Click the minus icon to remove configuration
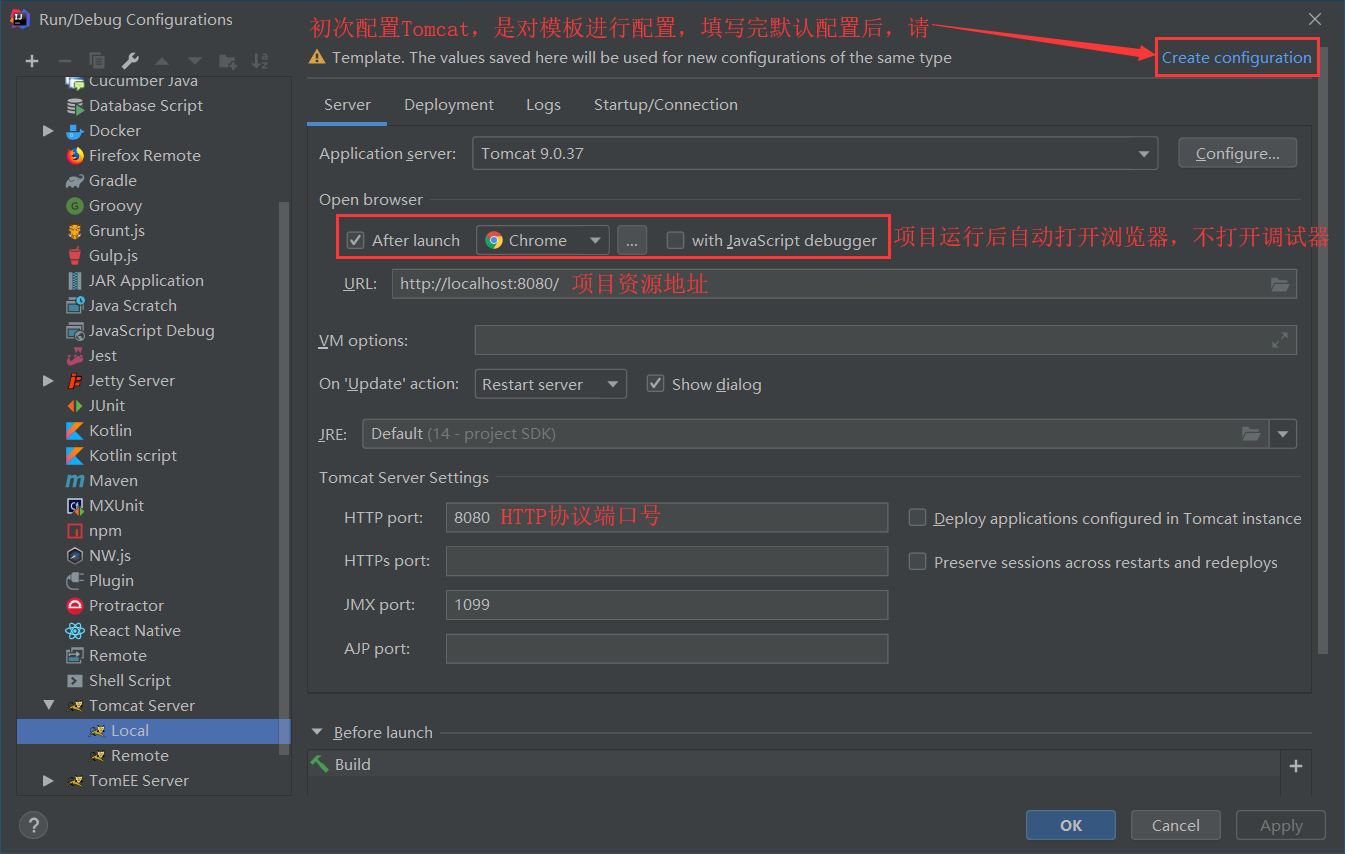This screenshot has height=854, width=1345. click(x=64, y=61)
